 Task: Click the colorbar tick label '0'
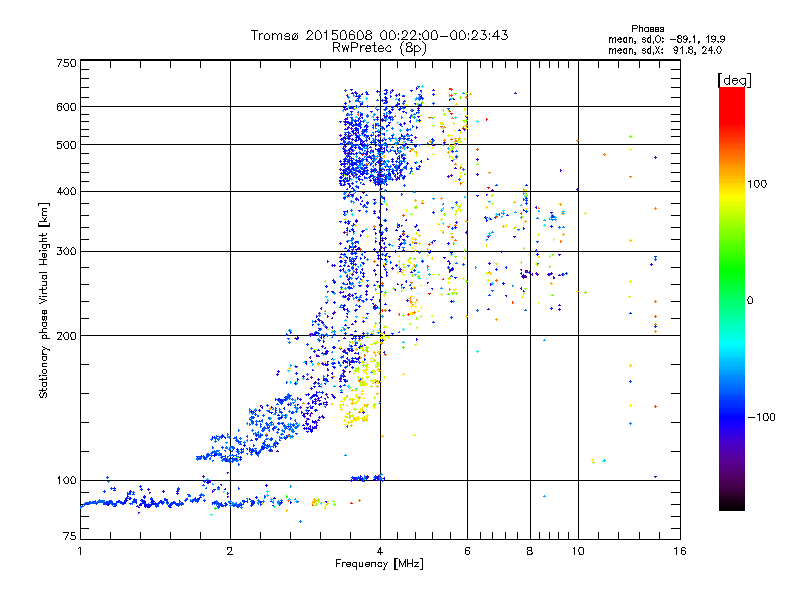pyautogui.click(x=750, y=300)
